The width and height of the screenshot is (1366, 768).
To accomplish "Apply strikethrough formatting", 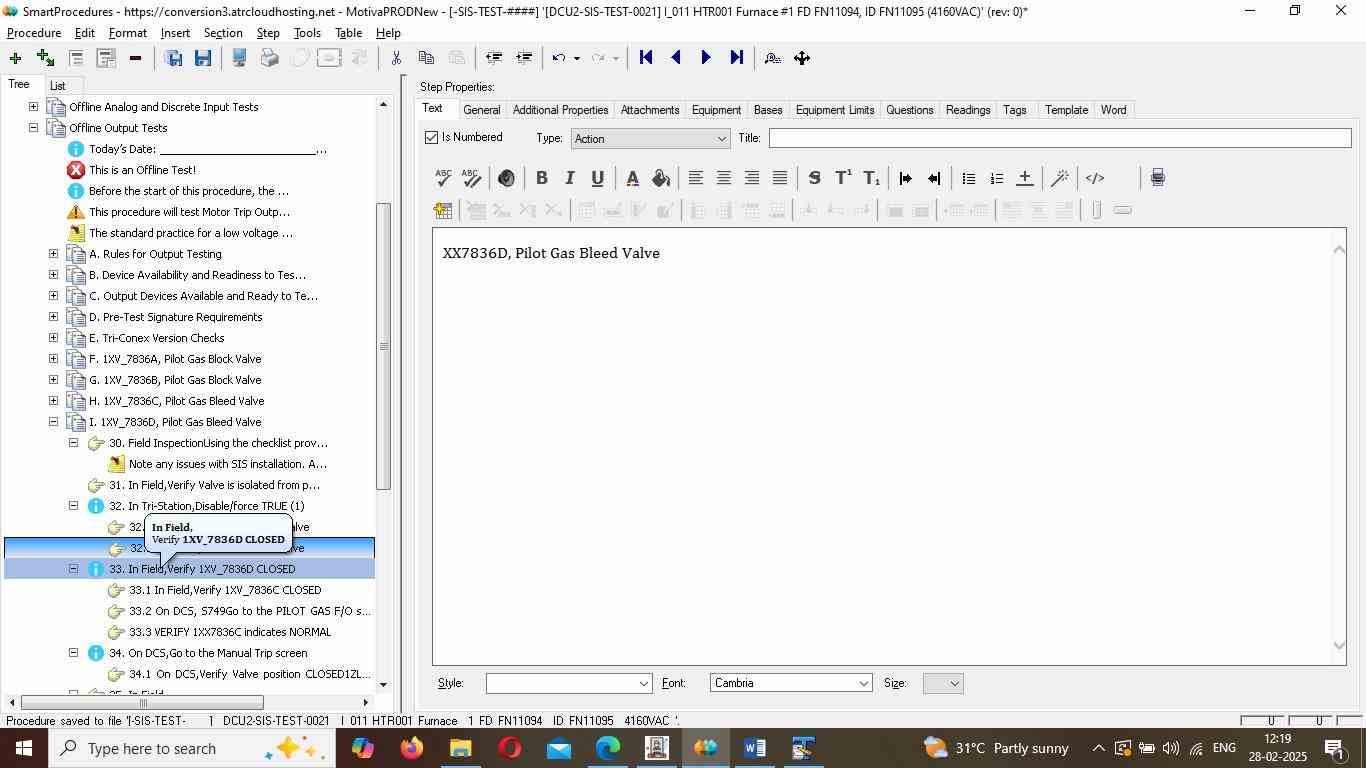I will click(815, 178).
